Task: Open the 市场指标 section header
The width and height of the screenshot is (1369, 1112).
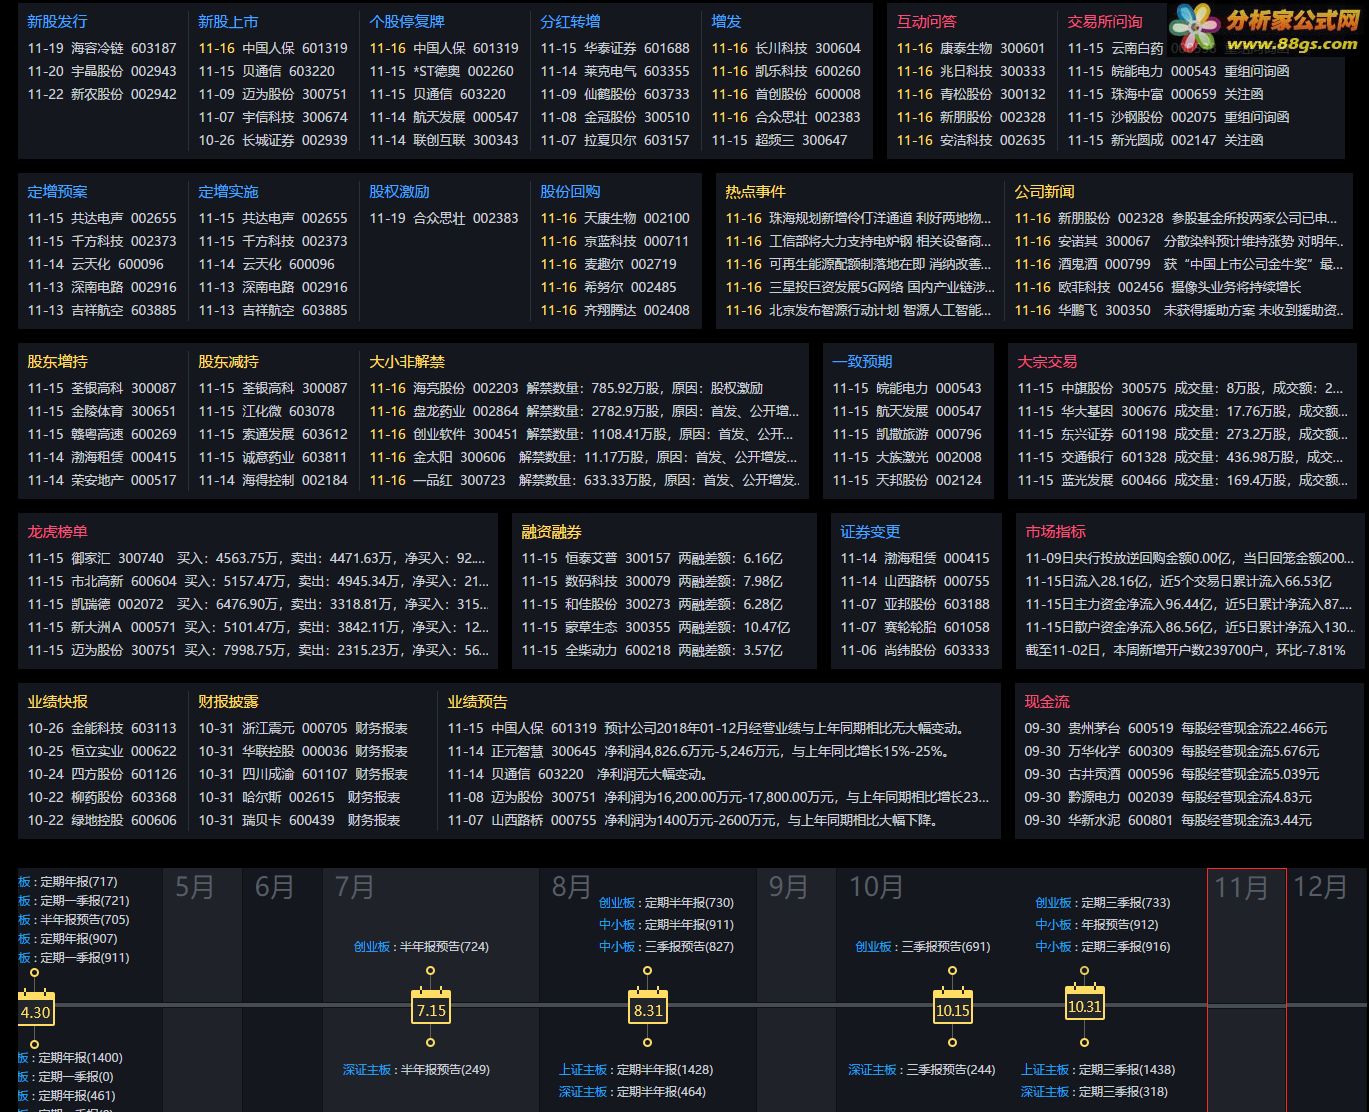Action: tap(1055, 531)
